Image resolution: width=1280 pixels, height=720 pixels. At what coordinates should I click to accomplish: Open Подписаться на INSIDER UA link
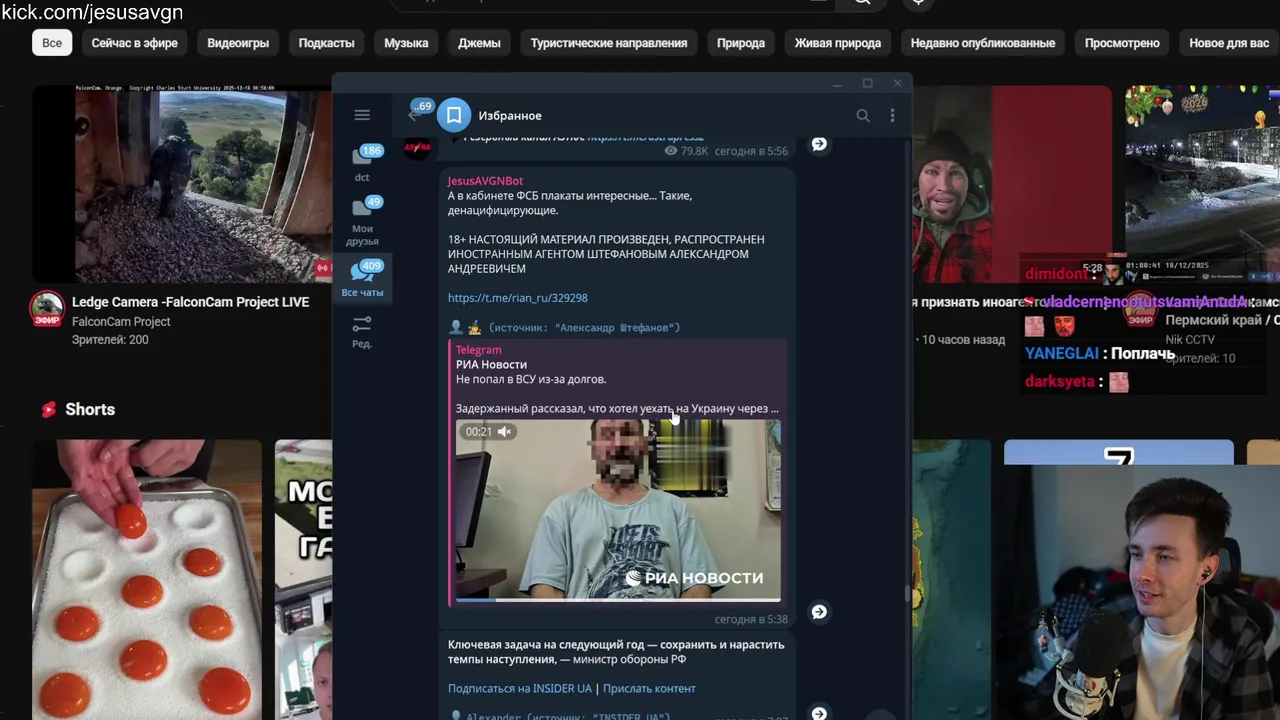pyautogui.click(x=520, y=689)
